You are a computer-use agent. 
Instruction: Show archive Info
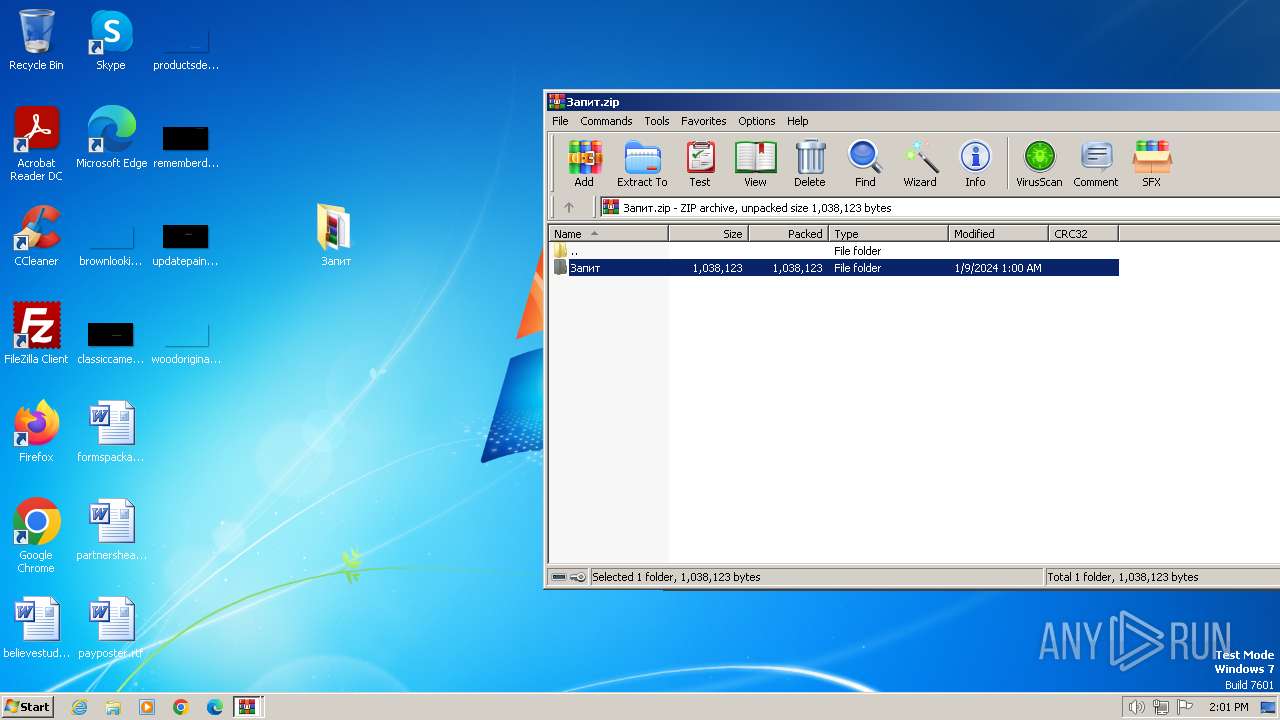(x=975, y=163)
